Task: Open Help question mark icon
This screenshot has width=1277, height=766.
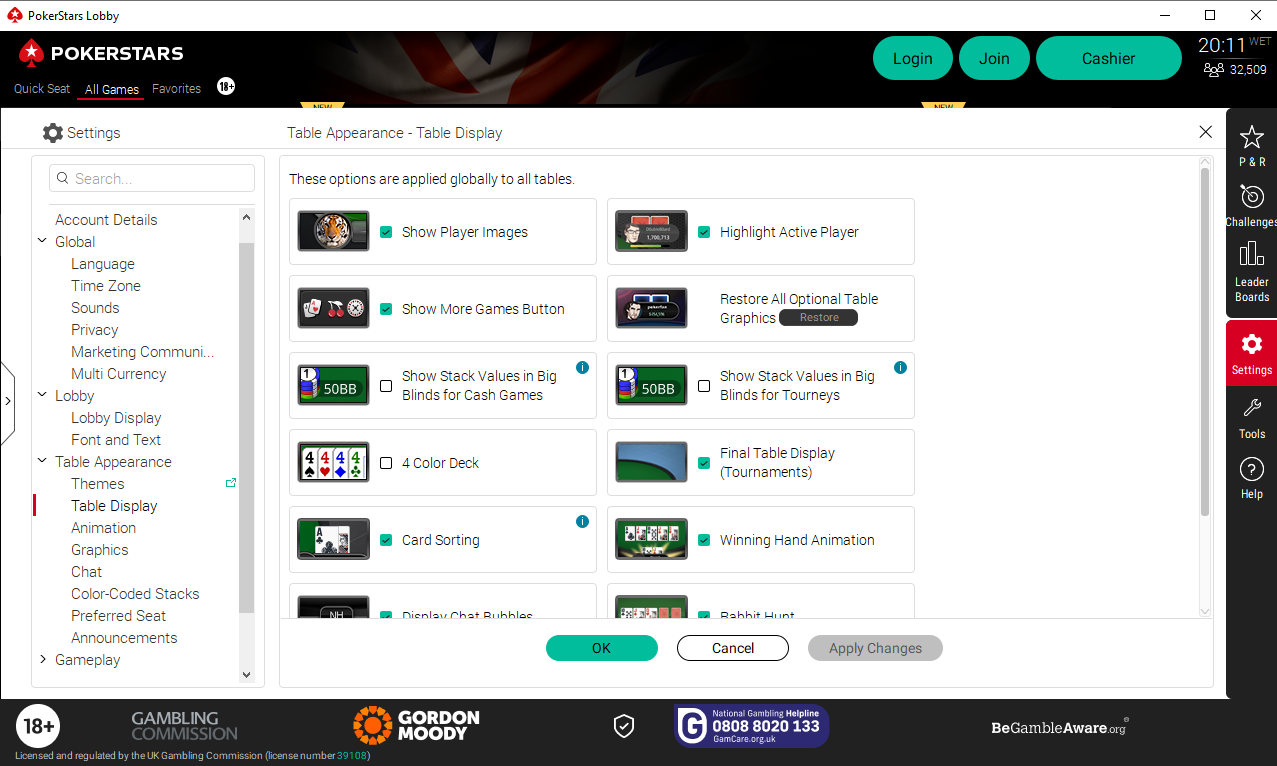Action: 1252,469
